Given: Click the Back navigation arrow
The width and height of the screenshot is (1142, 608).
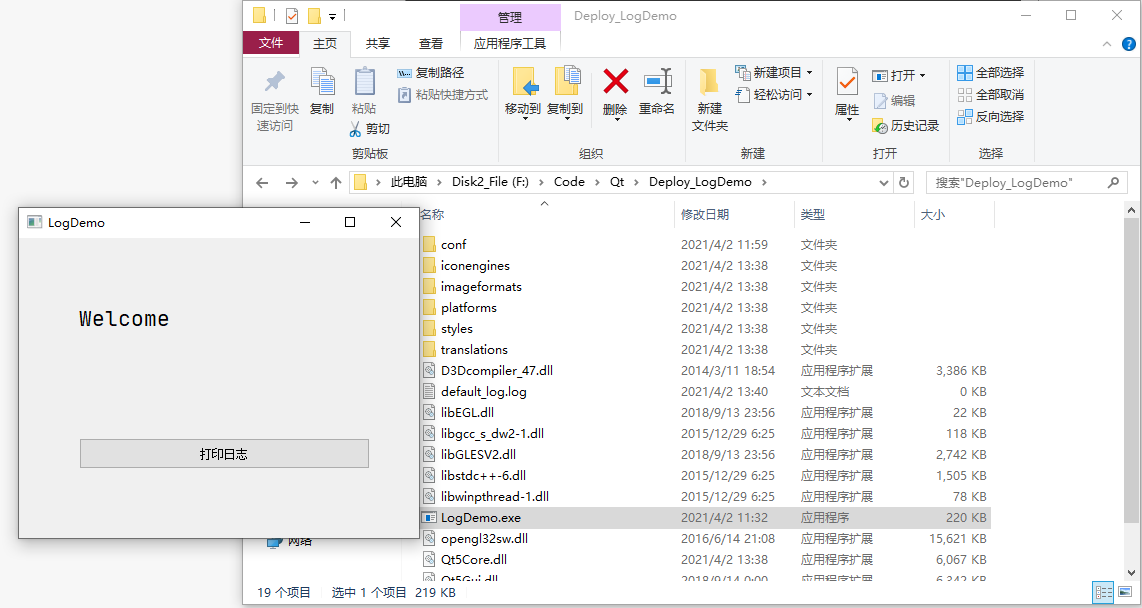Looking at the screenshot, I should (x=262, y=183).
